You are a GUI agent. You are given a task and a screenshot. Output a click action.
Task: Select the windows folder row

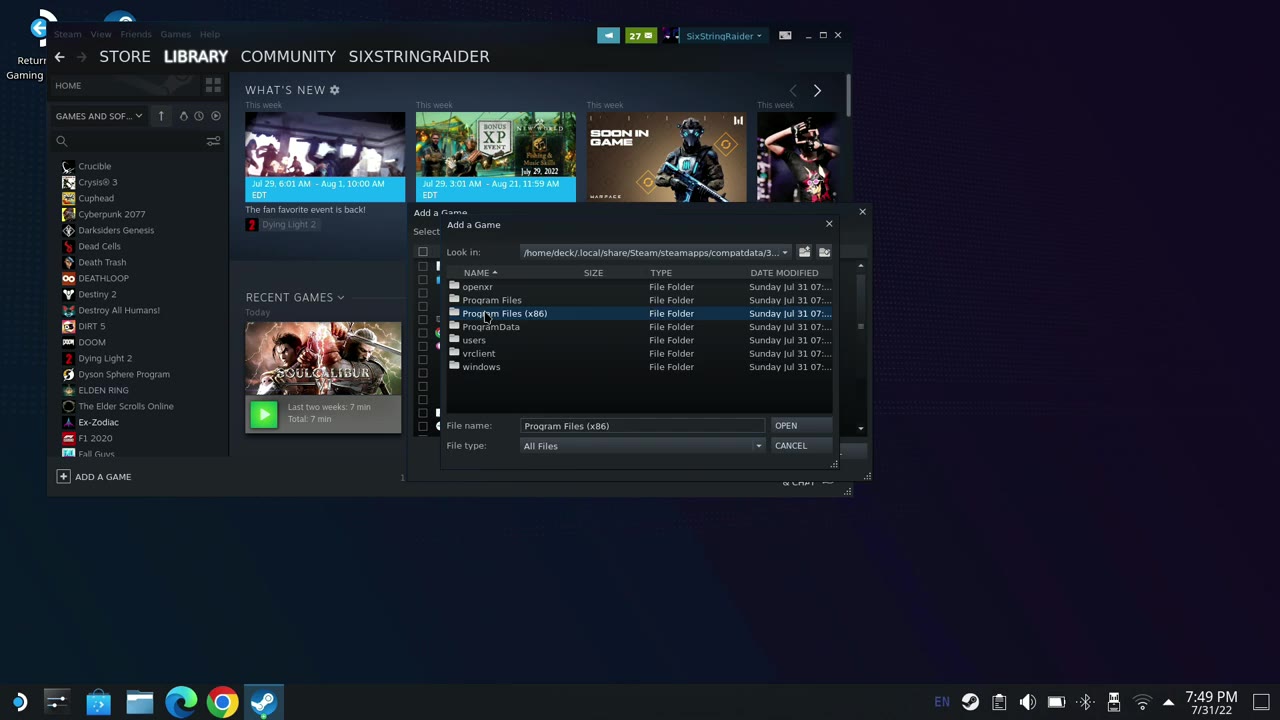639,367
